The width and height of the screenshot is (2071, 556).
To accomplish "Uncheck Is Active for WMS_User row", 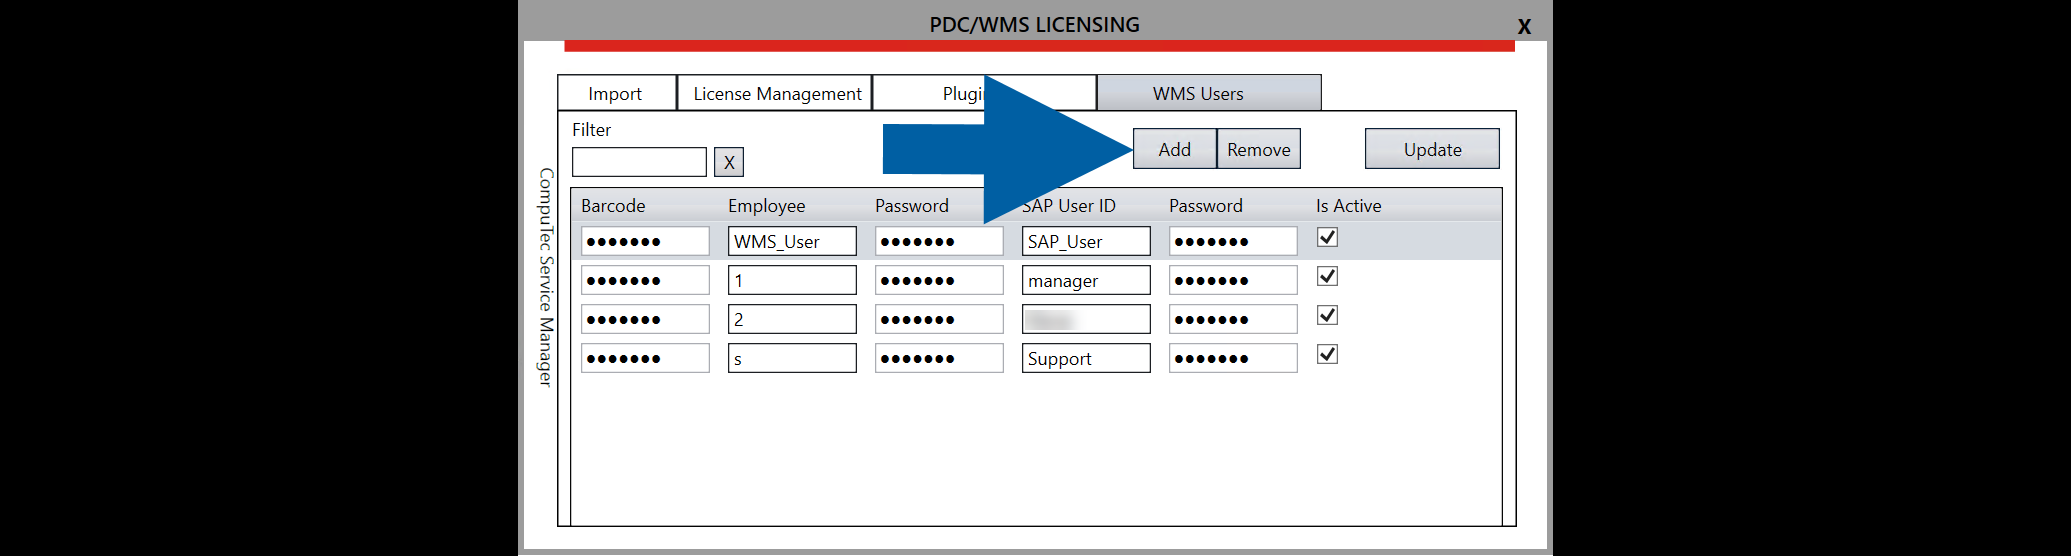I will pyautogui.click(x=1327, y=237).
